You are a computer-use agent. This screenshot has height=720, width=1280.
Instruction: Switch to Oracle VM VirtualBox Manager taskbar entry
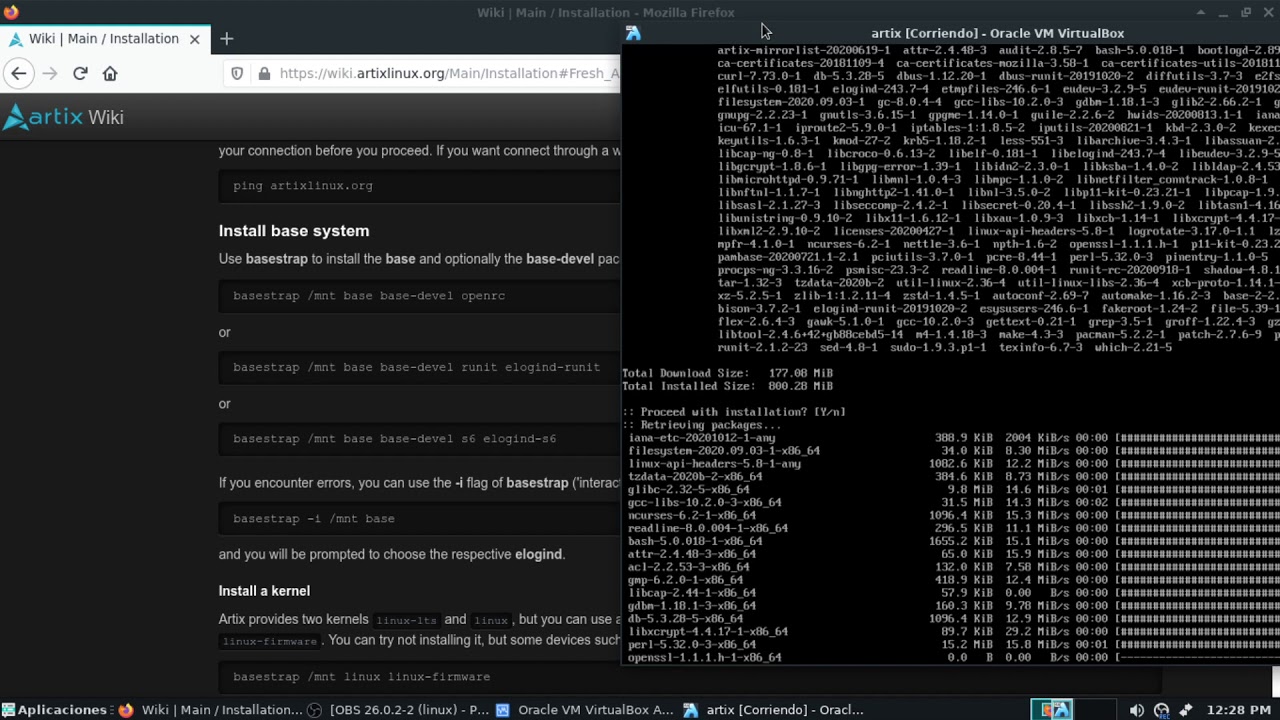click(x=585, y=710)
